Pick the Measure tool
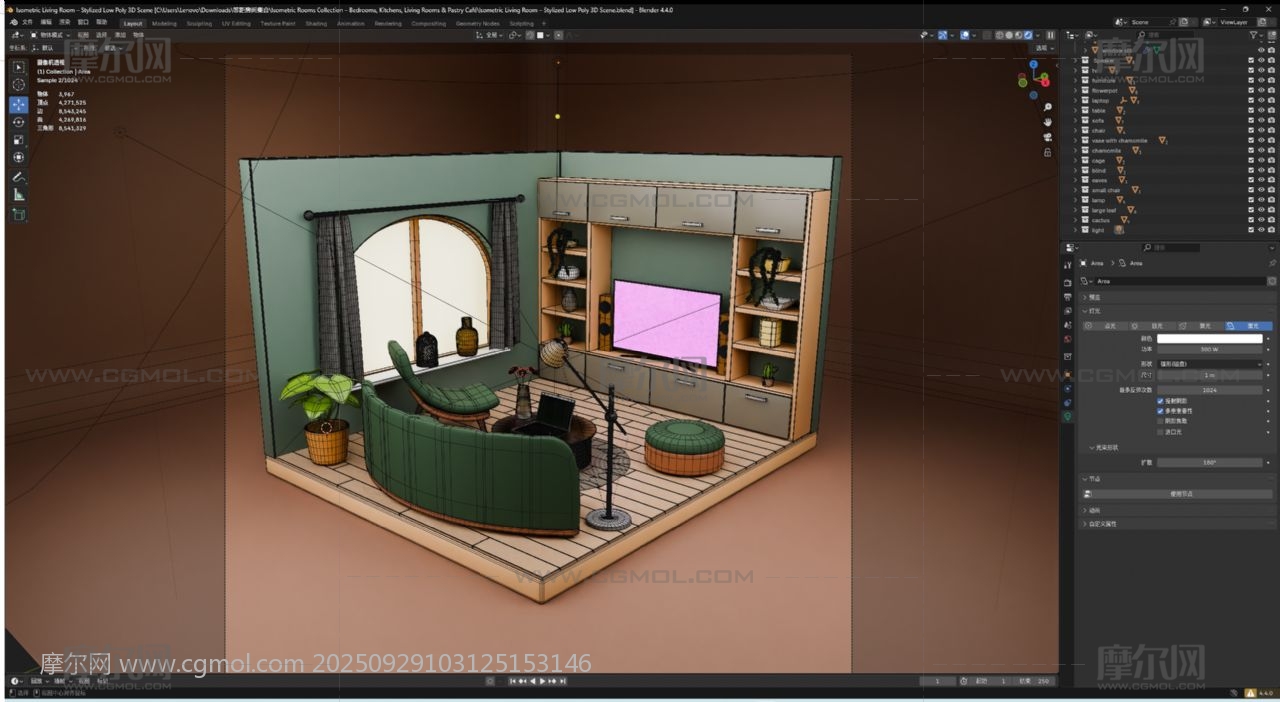 click(18, 195)
